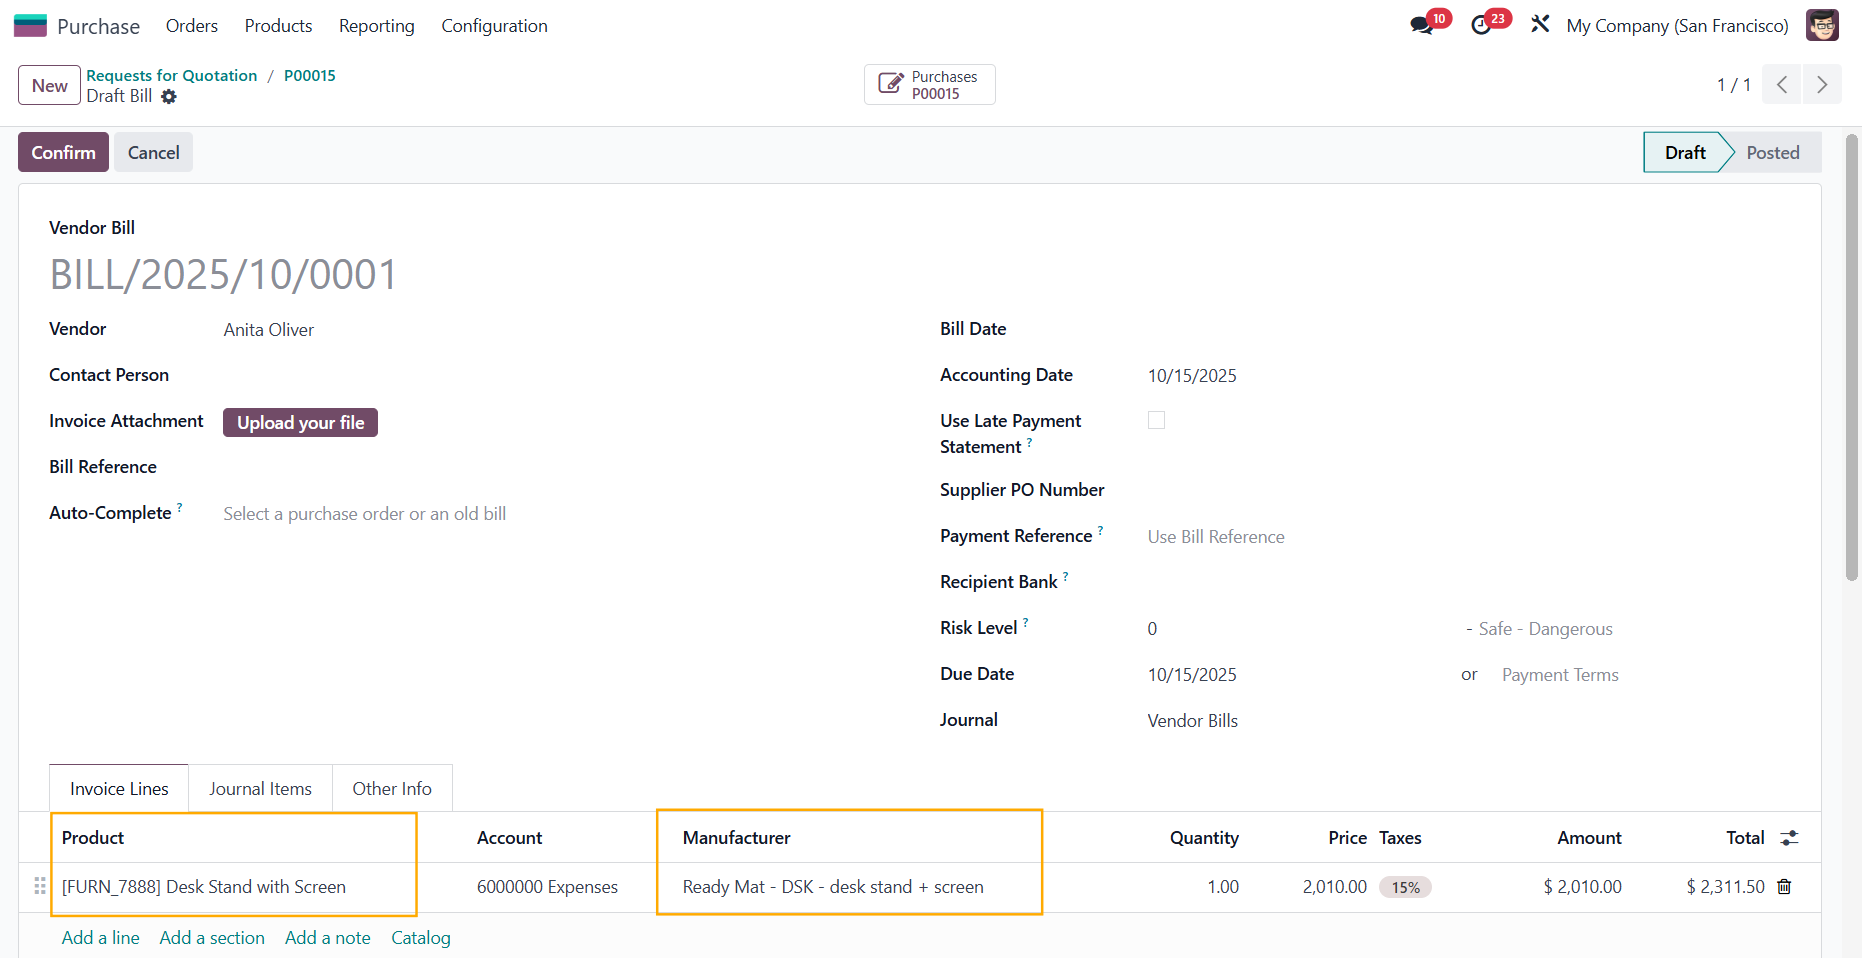This screenshot has width=1862, height=958.
Task: Open the Reporting menu
Action: point(376,26)
